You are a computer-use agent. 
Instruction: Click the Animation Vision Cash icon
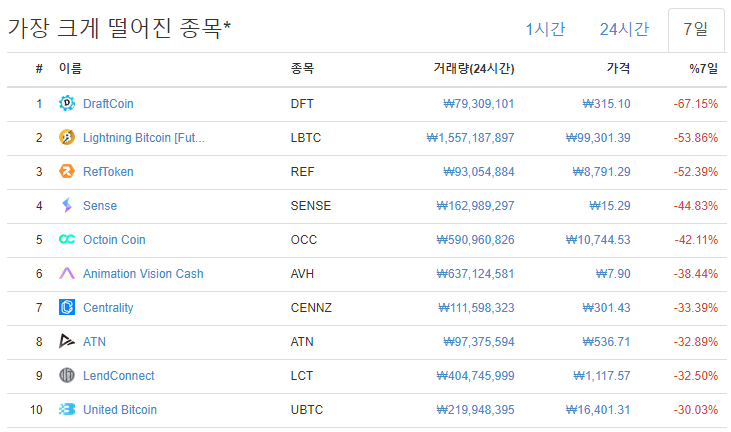[x=67, y=273]
